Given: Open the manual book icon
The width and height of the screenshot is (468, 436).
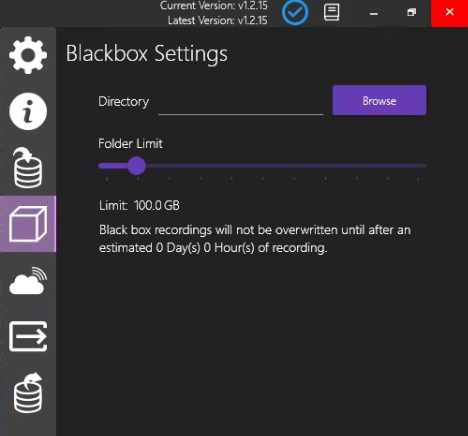Looking at the screenshot, I should point(332,13).
